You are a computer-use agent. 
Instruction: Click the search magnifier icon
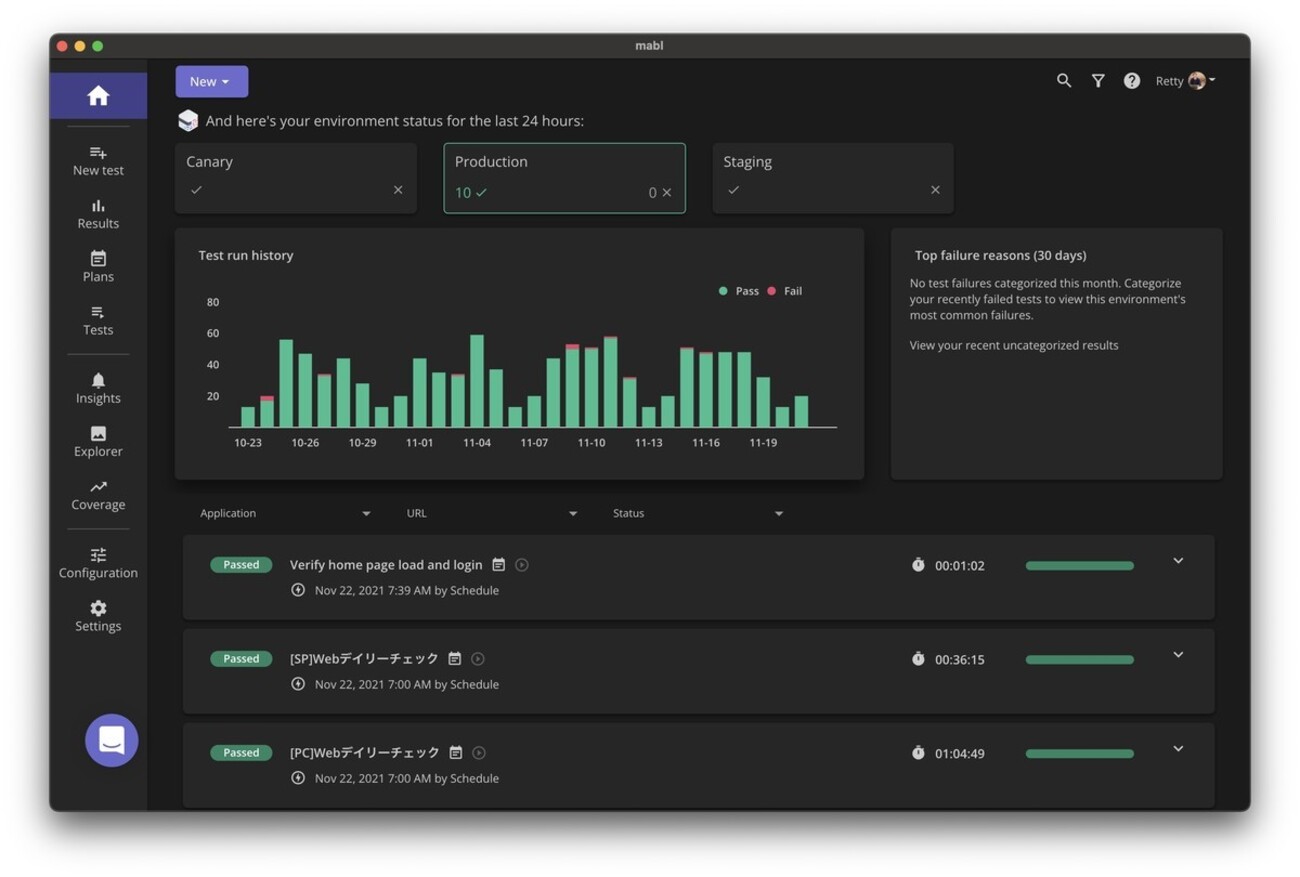pyautogui.click(x=1064, y=81)
